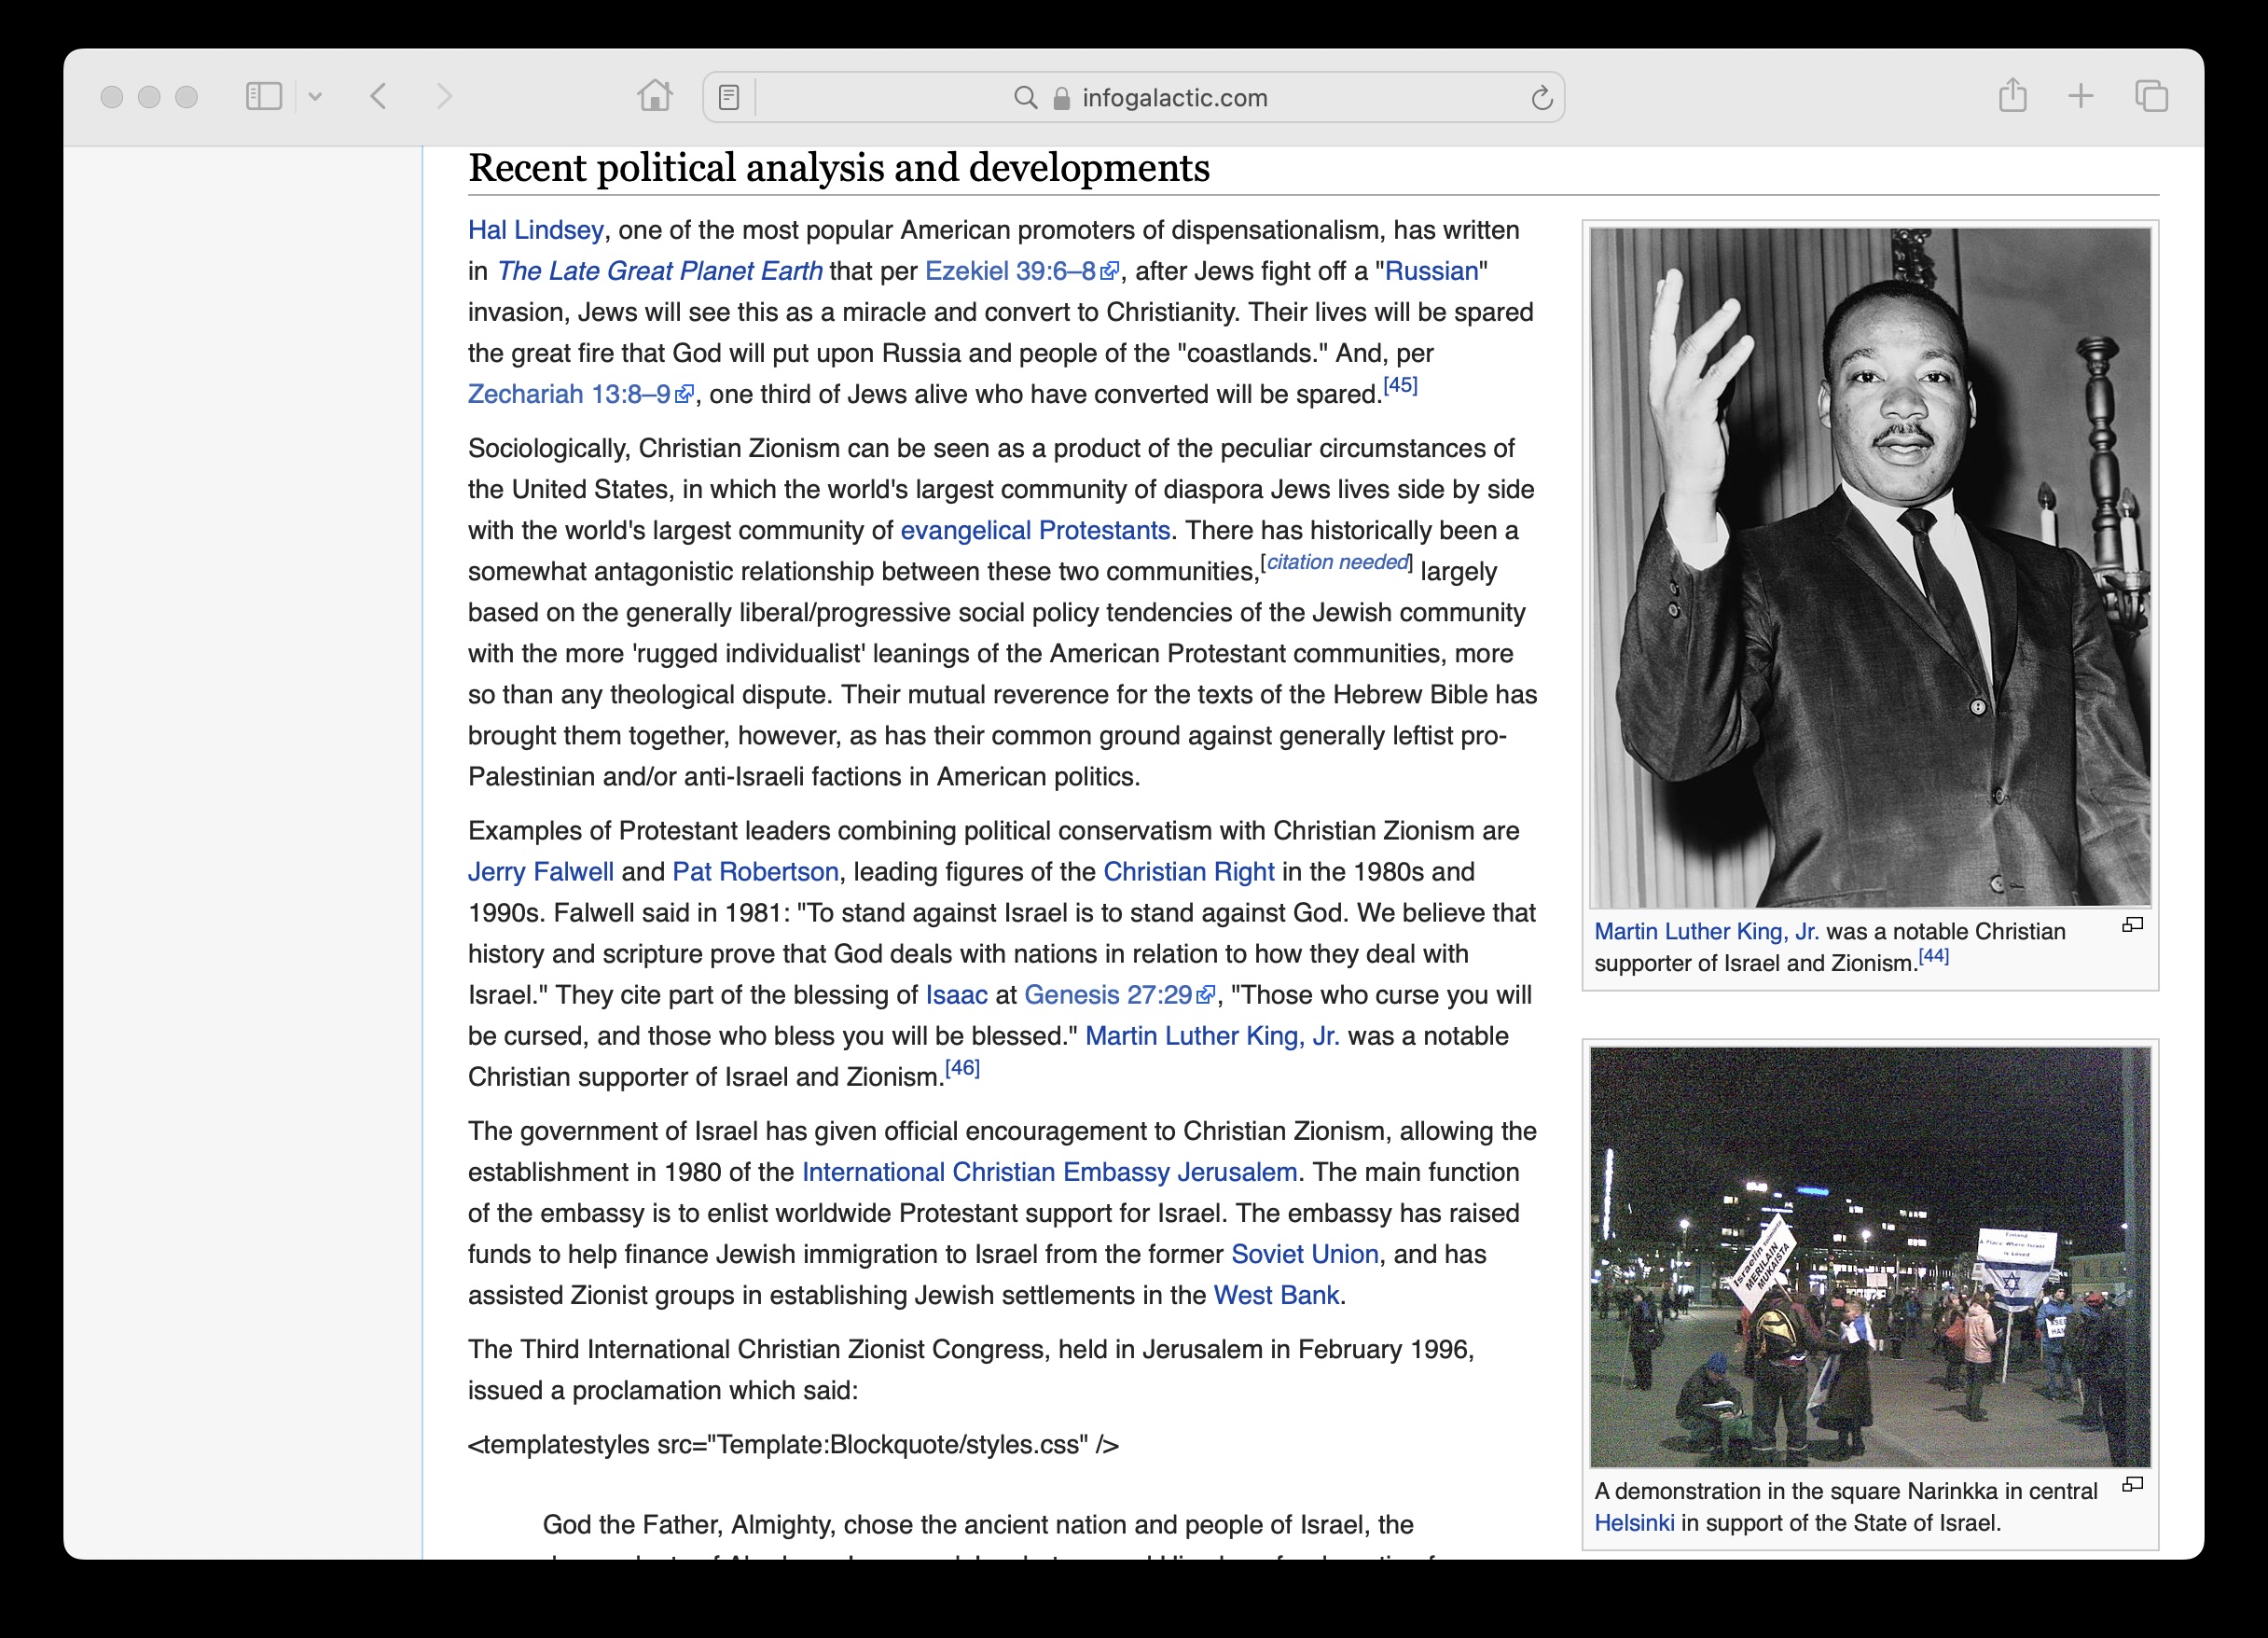Enlarge the Martin Luther King photo icon
Viewport: 2268px width, 1638px height.
[x=2132, y=925]
